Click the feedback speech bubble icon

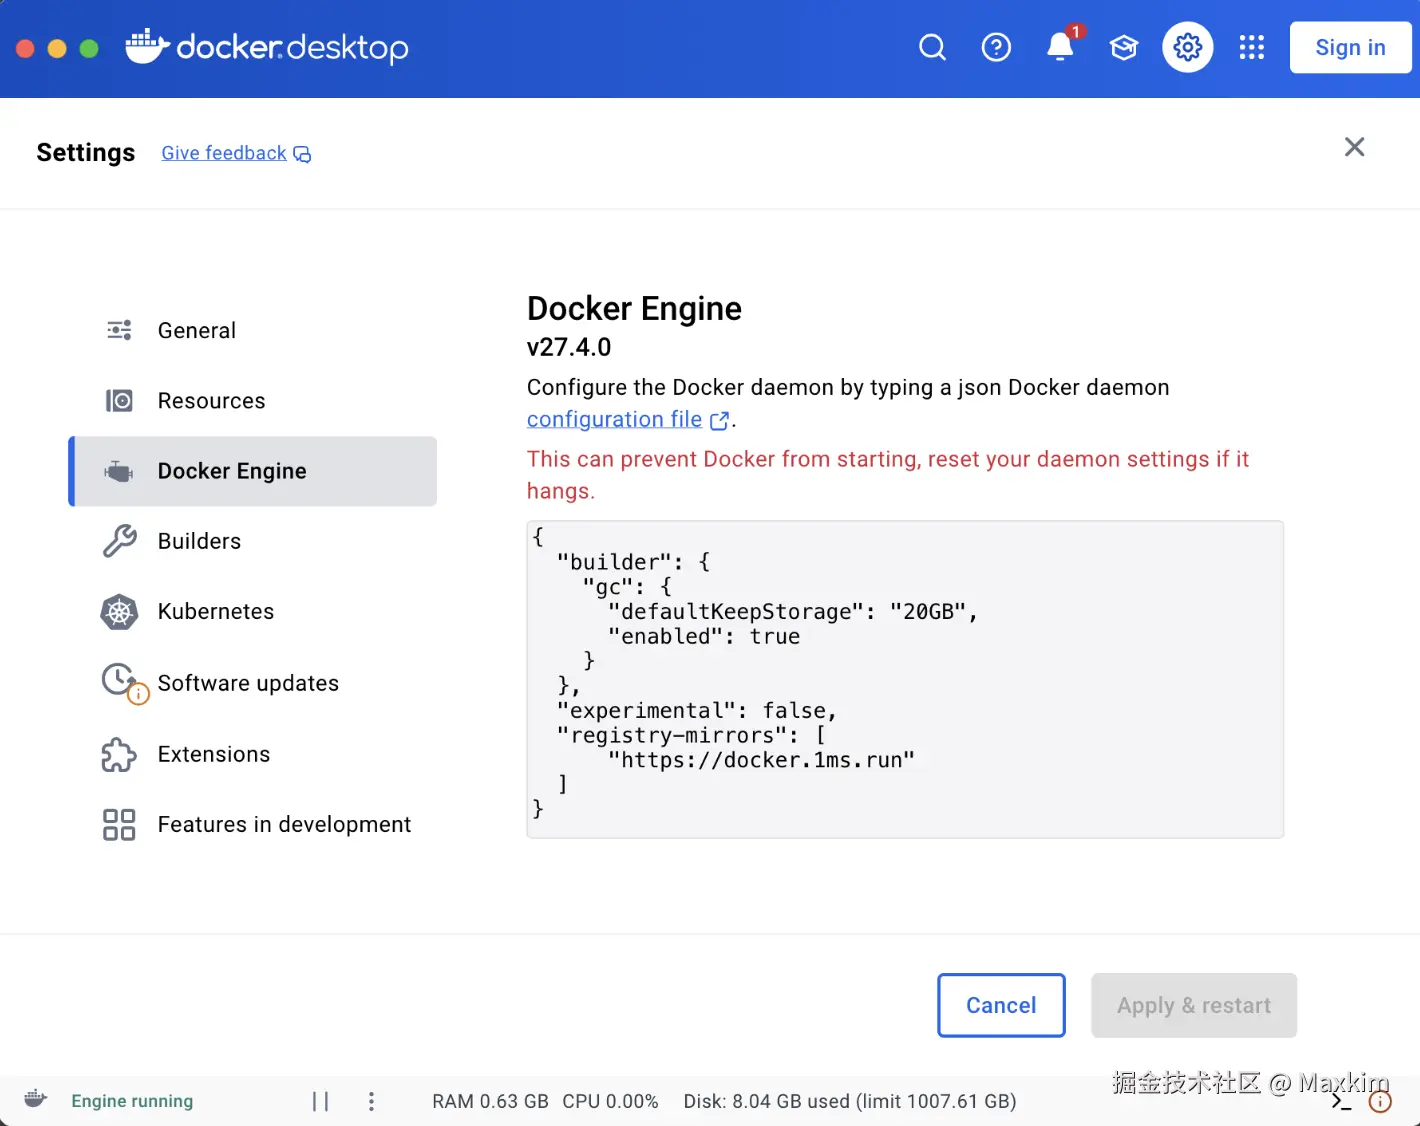coord(302,154)
